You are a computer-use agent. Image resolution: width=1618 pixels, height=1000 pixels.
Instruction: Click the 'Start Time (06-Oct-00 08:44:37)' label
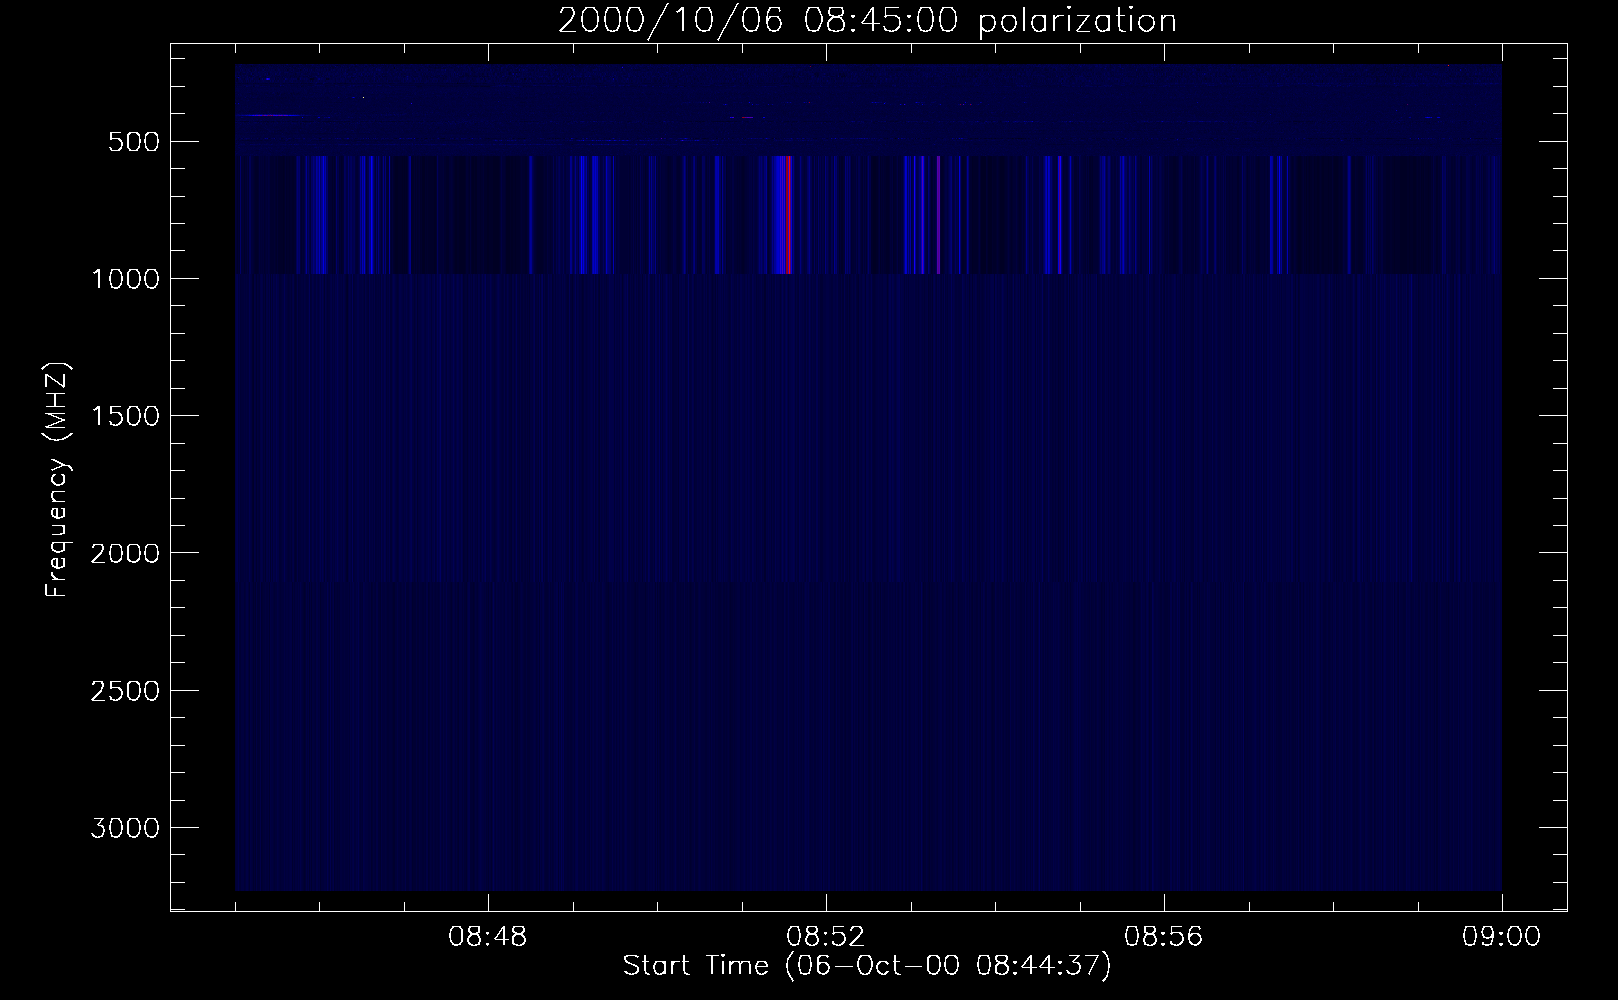pos(867,966)
